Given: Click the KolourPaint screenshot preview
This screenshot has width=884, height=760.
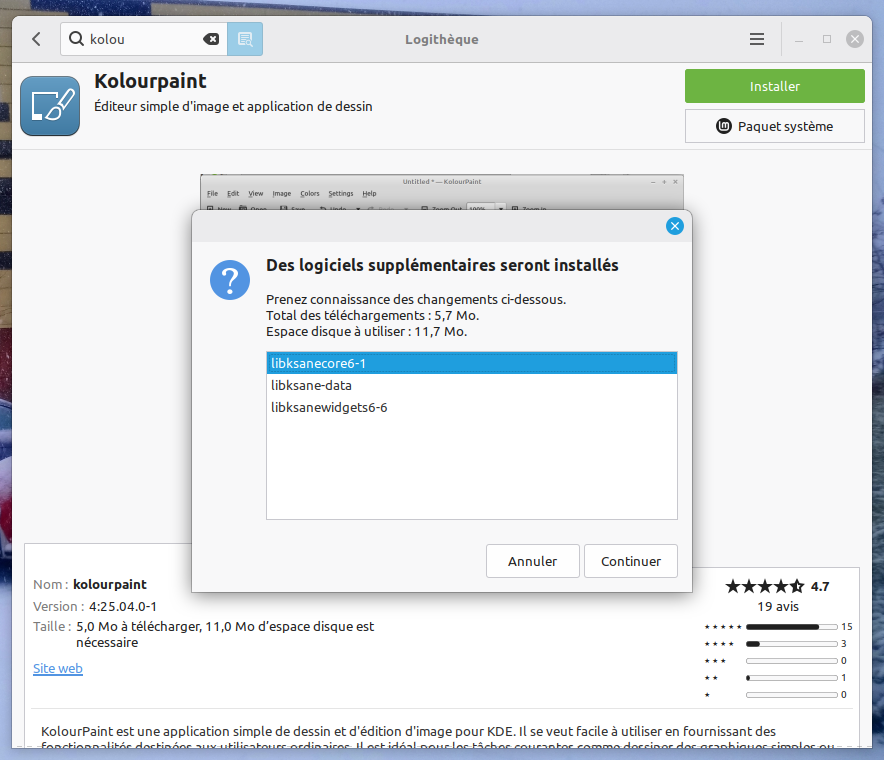Looking at the screenshot, I should tap(441, 192).
